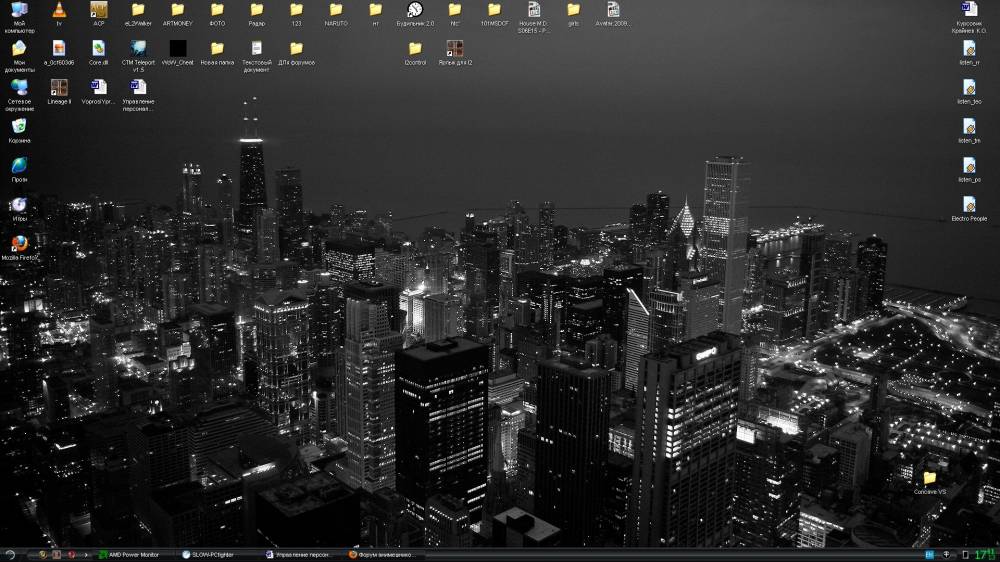Open the NARUTO folder
Image resolution: width=1000 pixels, height=562 pixels.
(x=335, y=10)
